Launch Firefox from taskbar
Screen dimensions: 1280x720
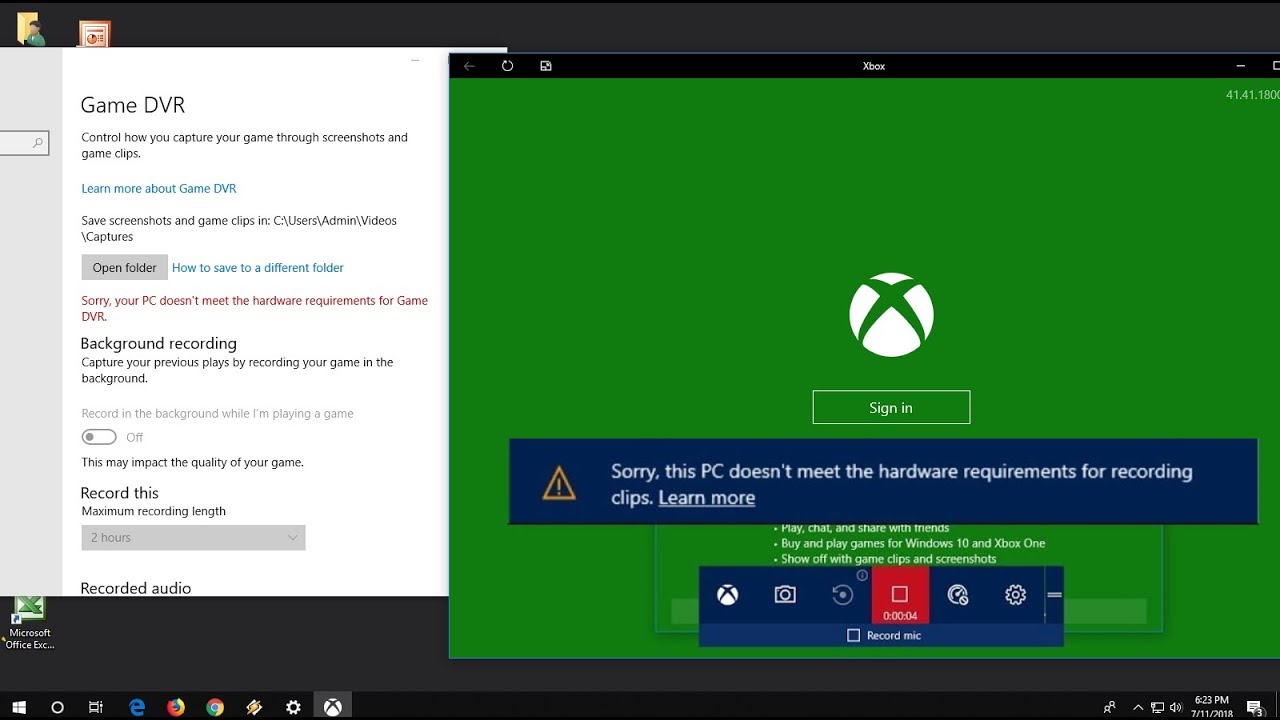coord(176,707)
